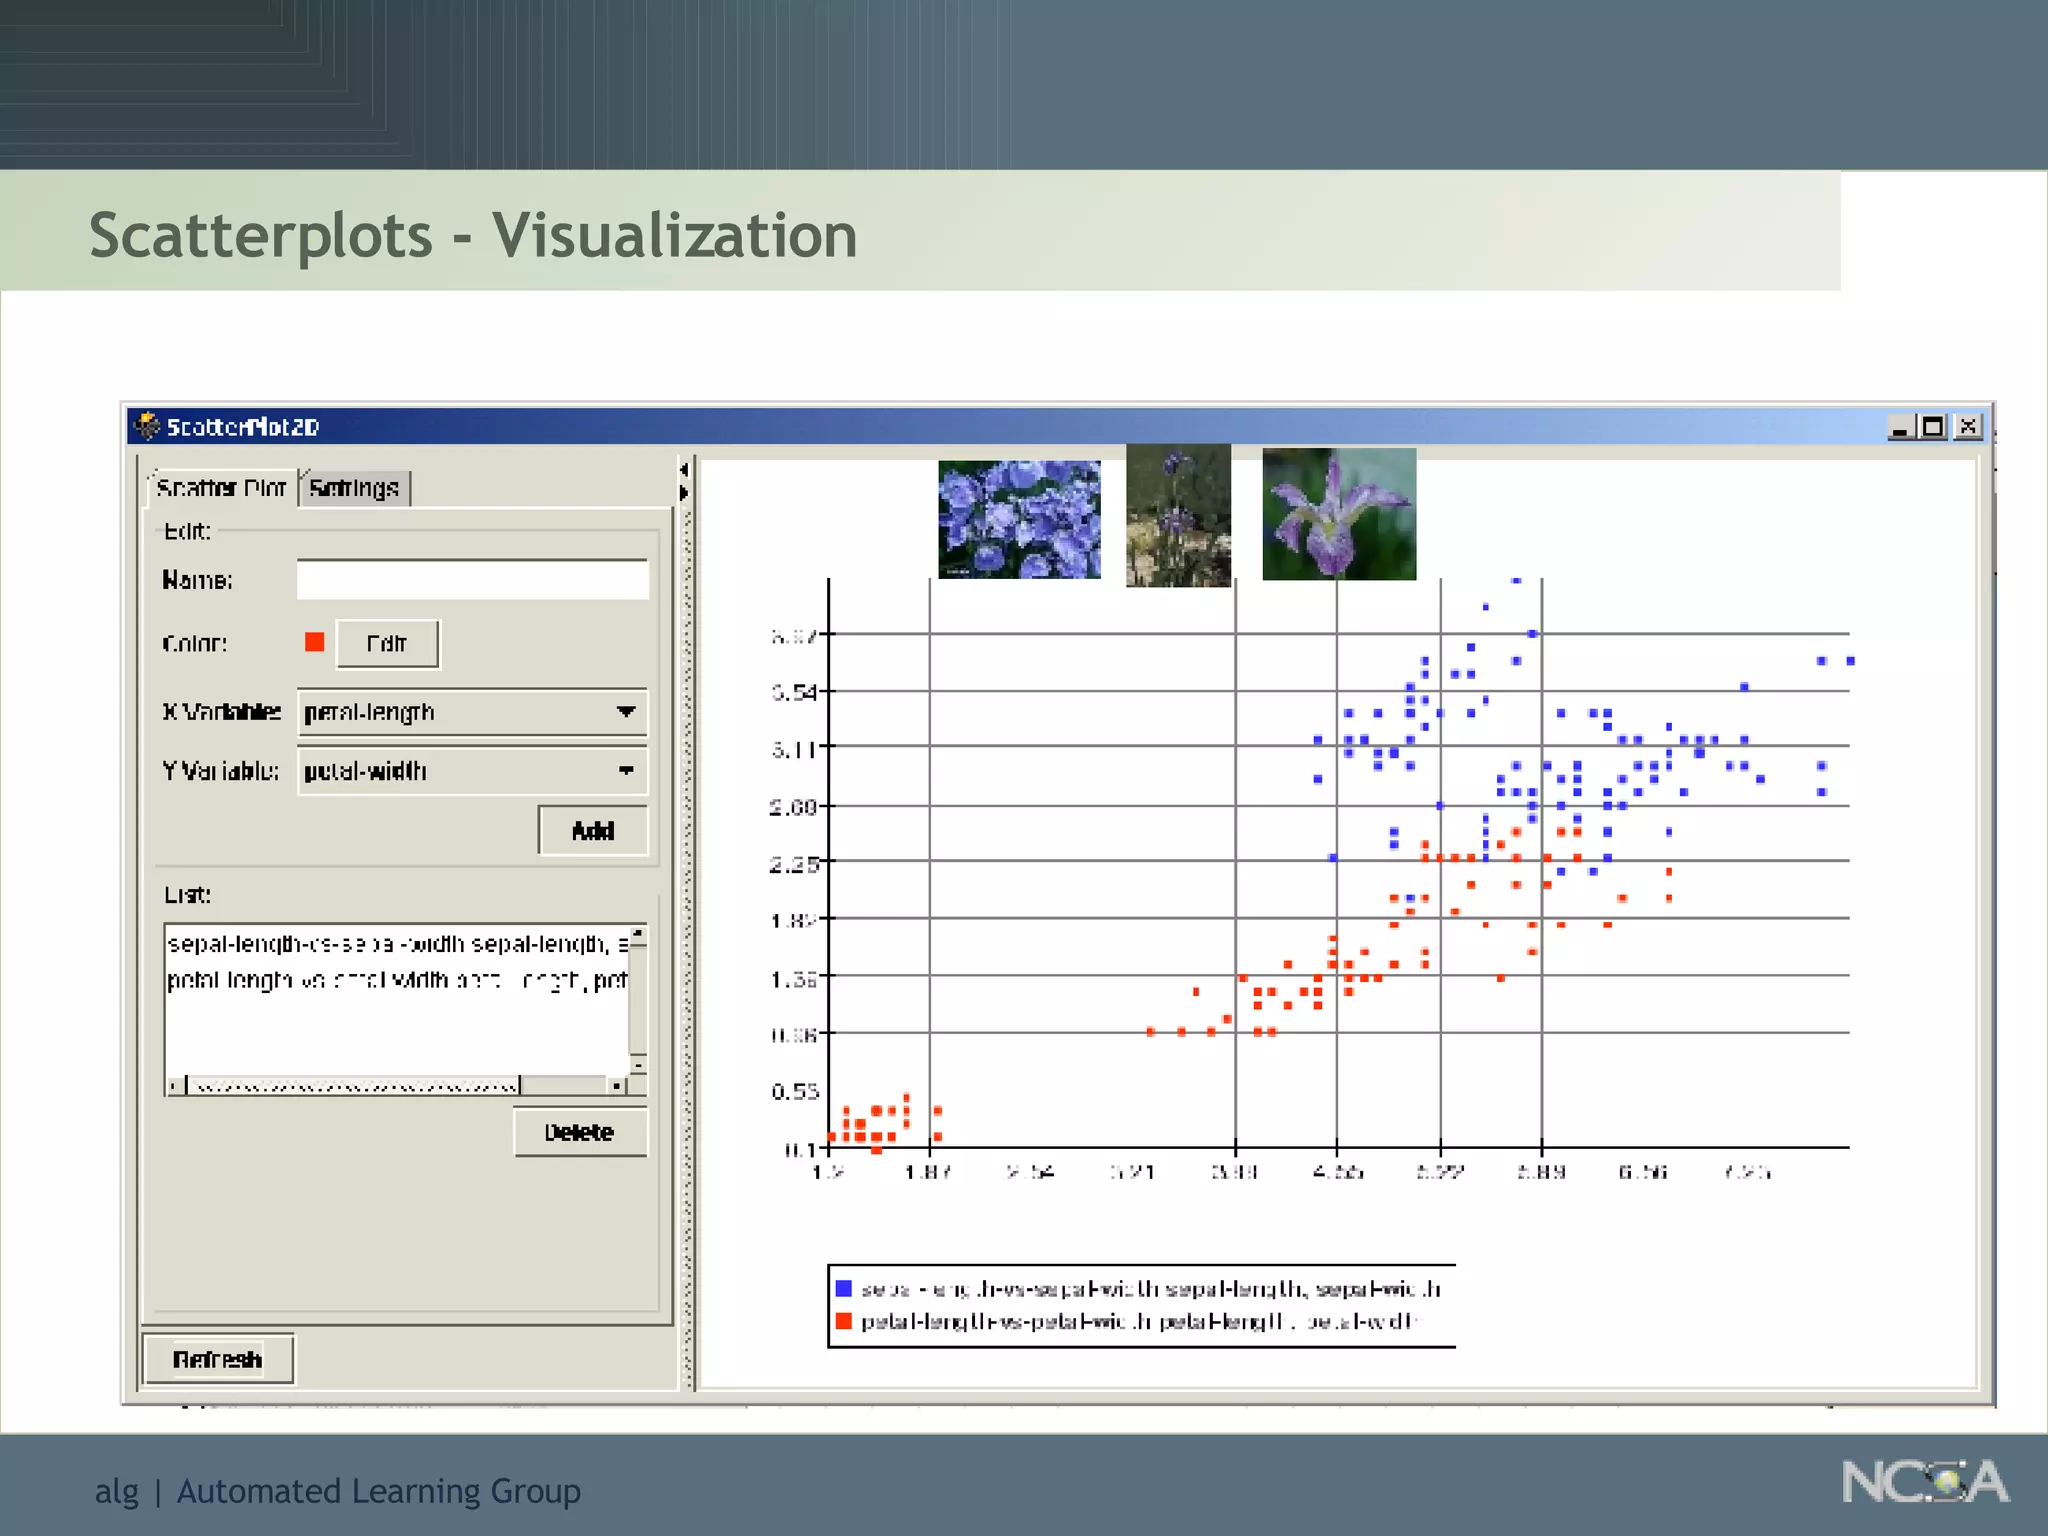The image size is (2048, 1536).
Task: Click the horizontal scrollbar under the list
Action: (x=355, y=1086)
